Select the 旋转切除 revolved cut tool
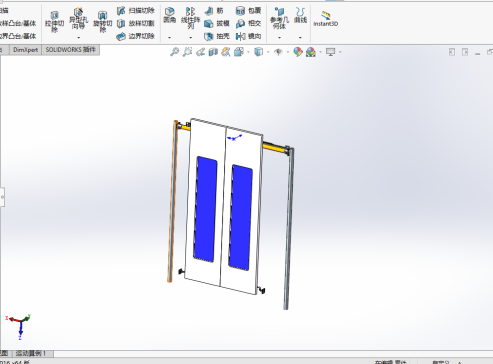Image resolution: width=493 pixels, height=364 pixels. click(102, 22)
